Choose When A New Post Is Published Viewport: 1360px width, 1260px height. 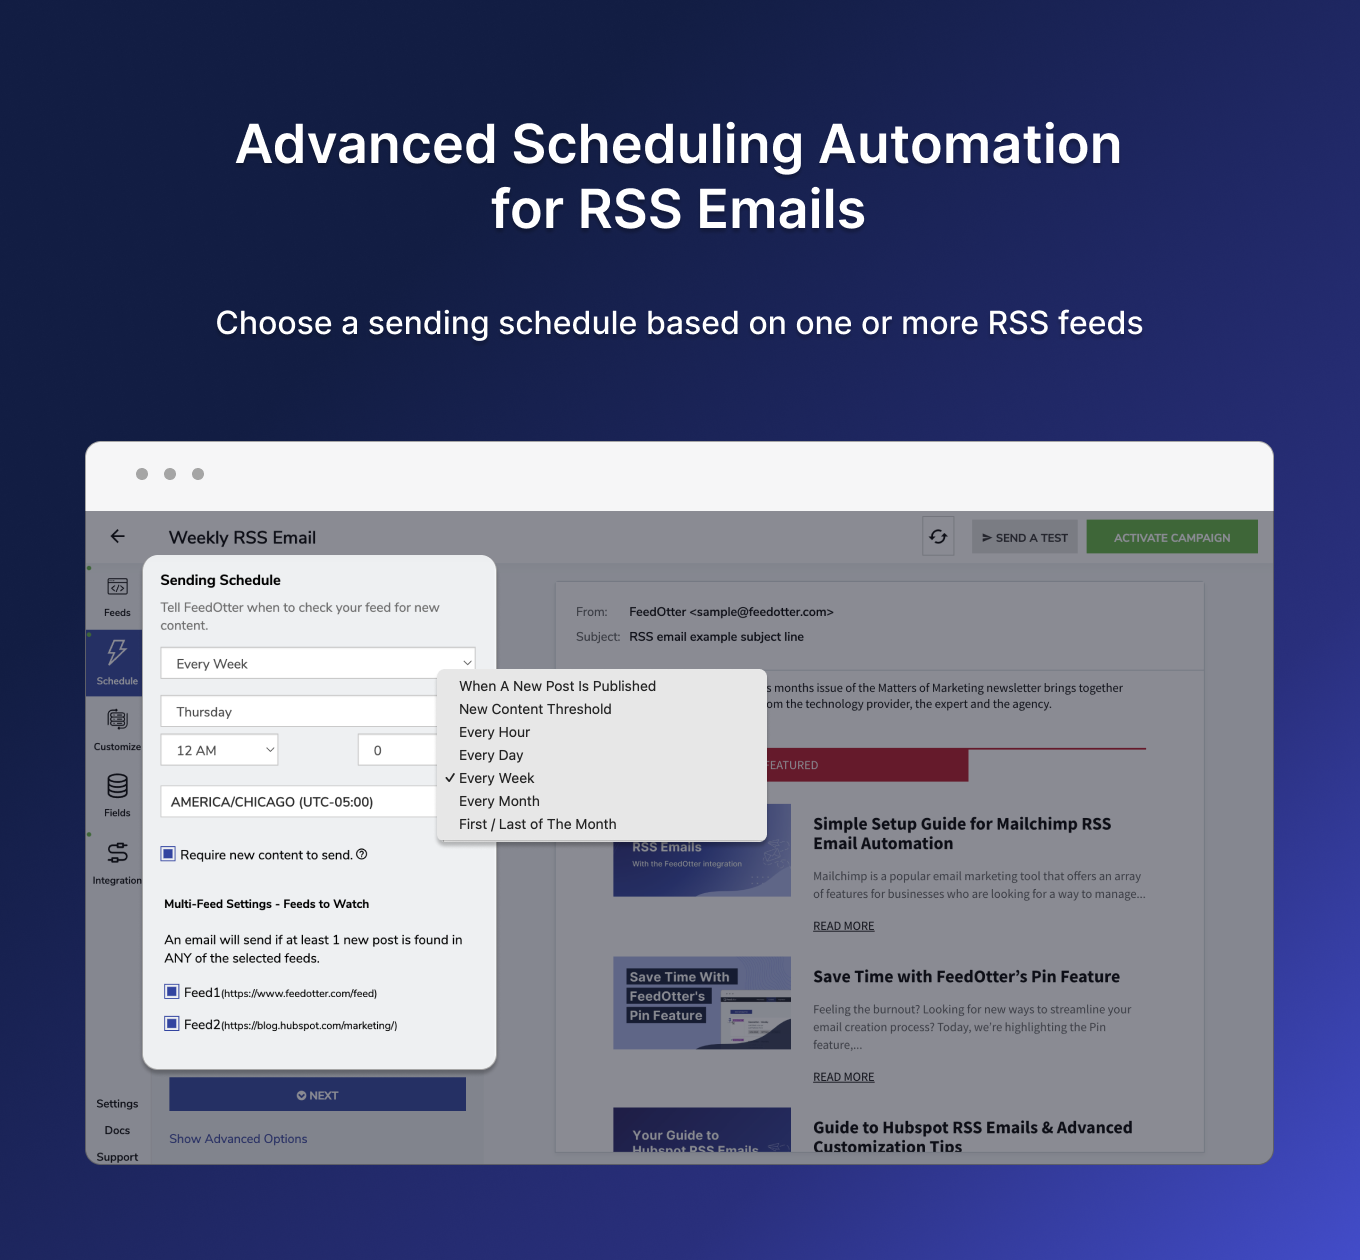[557, 686]
